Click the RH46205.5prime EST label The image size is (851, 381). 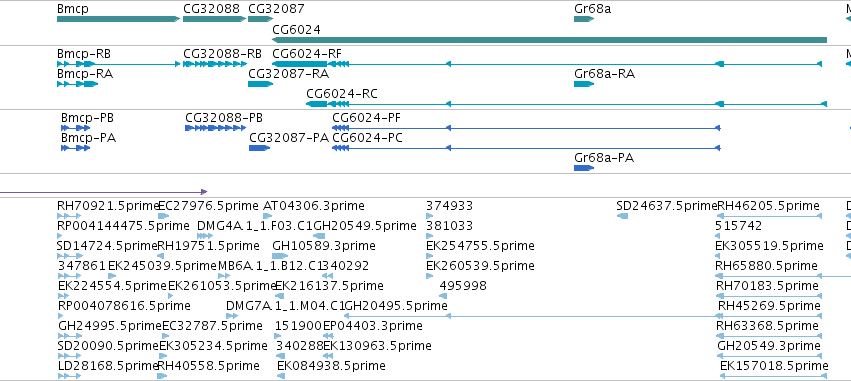click(x=768, y=206)
